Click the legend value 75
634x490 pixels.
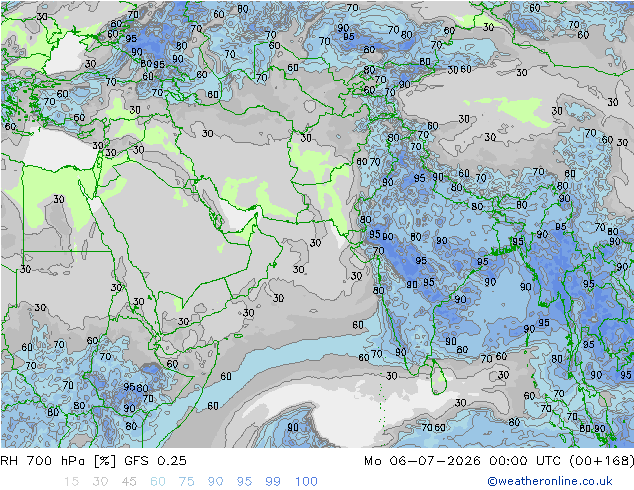click(x=186, y=482)
